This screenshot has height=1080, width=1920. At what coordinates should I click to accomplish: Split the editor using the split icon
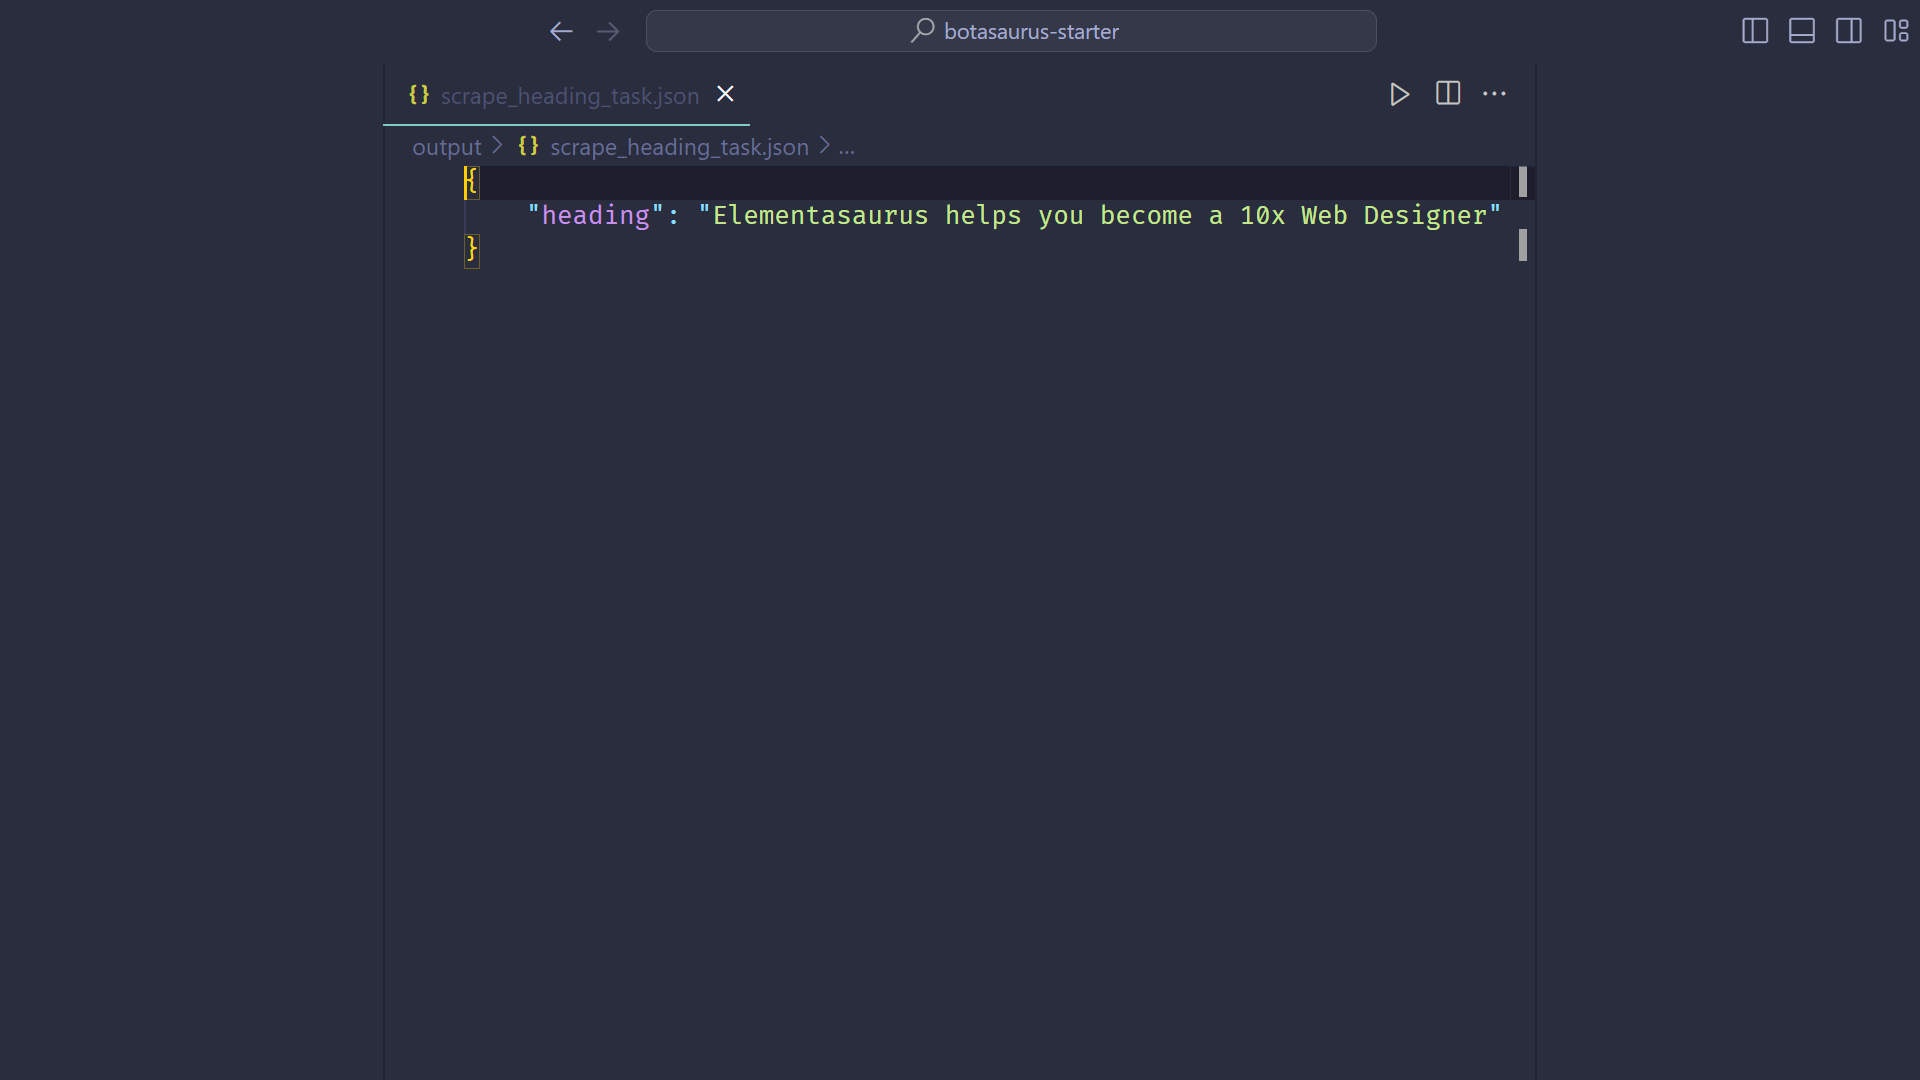[1447, 94]
